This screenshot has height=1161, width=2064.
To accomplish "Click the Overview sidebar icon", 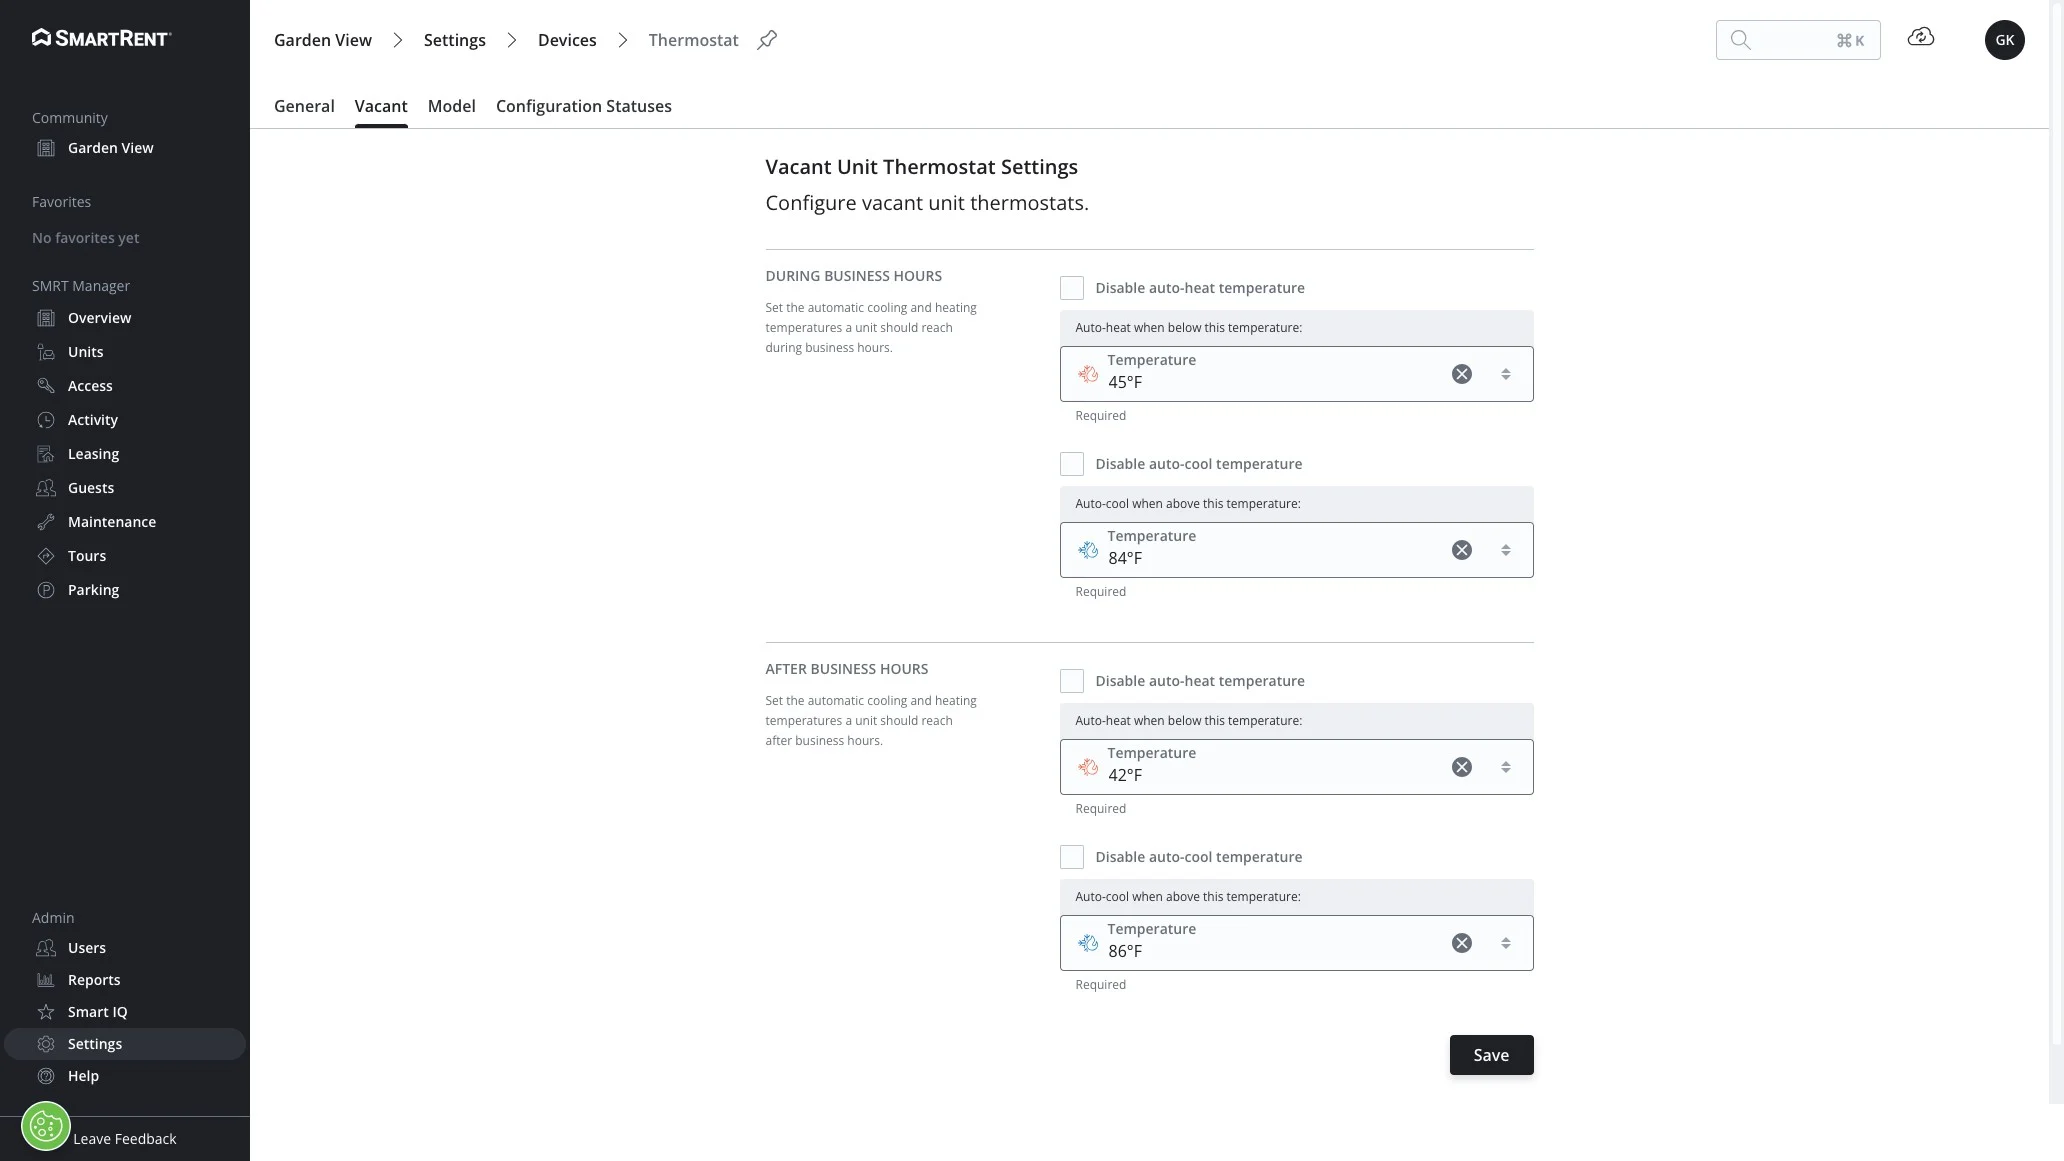I will pyautogui.click(x=46, y=318).
